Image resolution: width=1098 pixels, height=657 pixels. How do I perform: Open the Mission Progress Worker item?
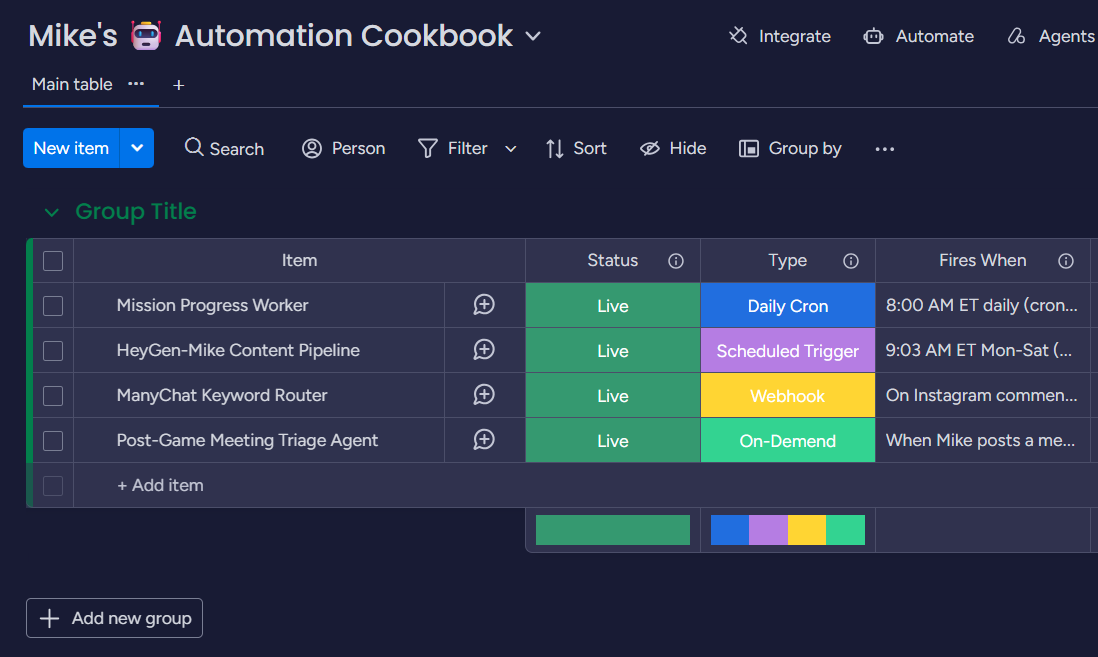212,305
